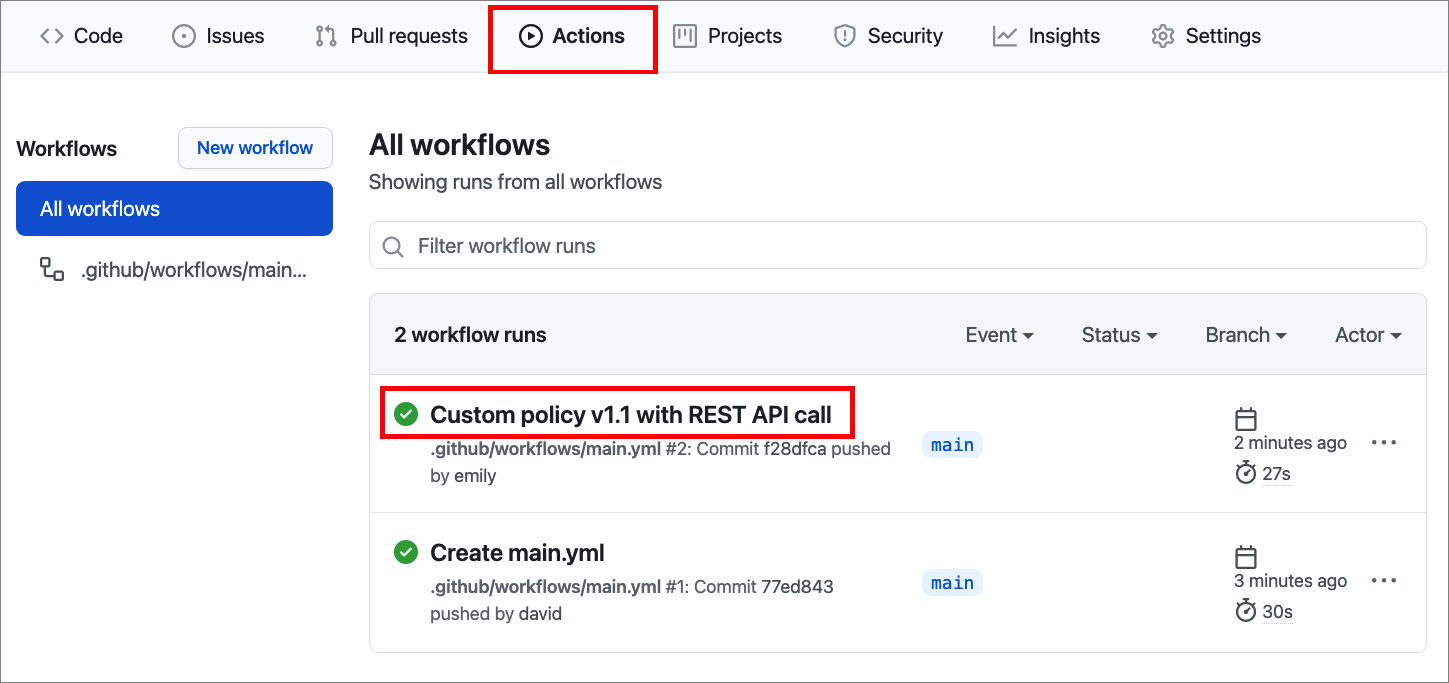Switch to the Code tab
The height and width of the screenshot is (683, 1449).
(x=81, y=35)
